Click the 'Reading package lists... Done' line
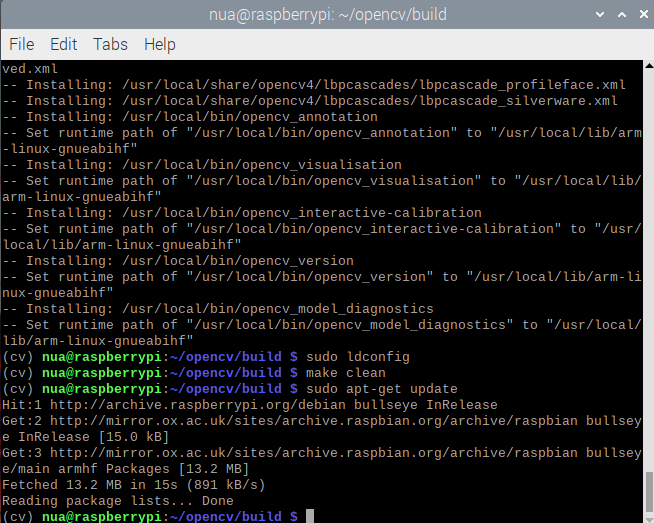This screenshot has height=523, width=654. coord(118,501)
